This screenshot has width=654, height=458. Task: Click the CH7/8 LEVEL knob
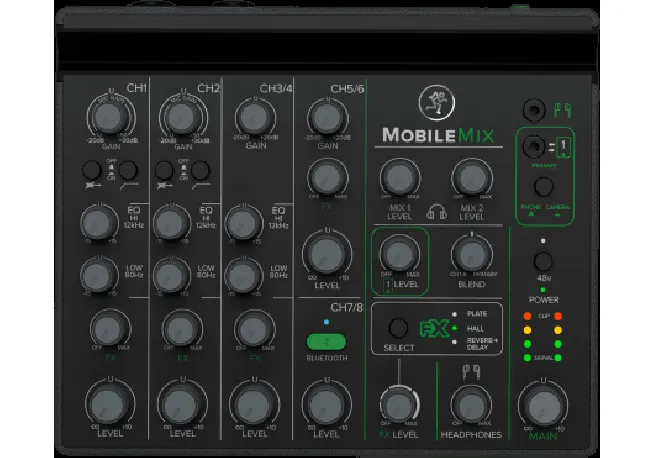(327, 405)
